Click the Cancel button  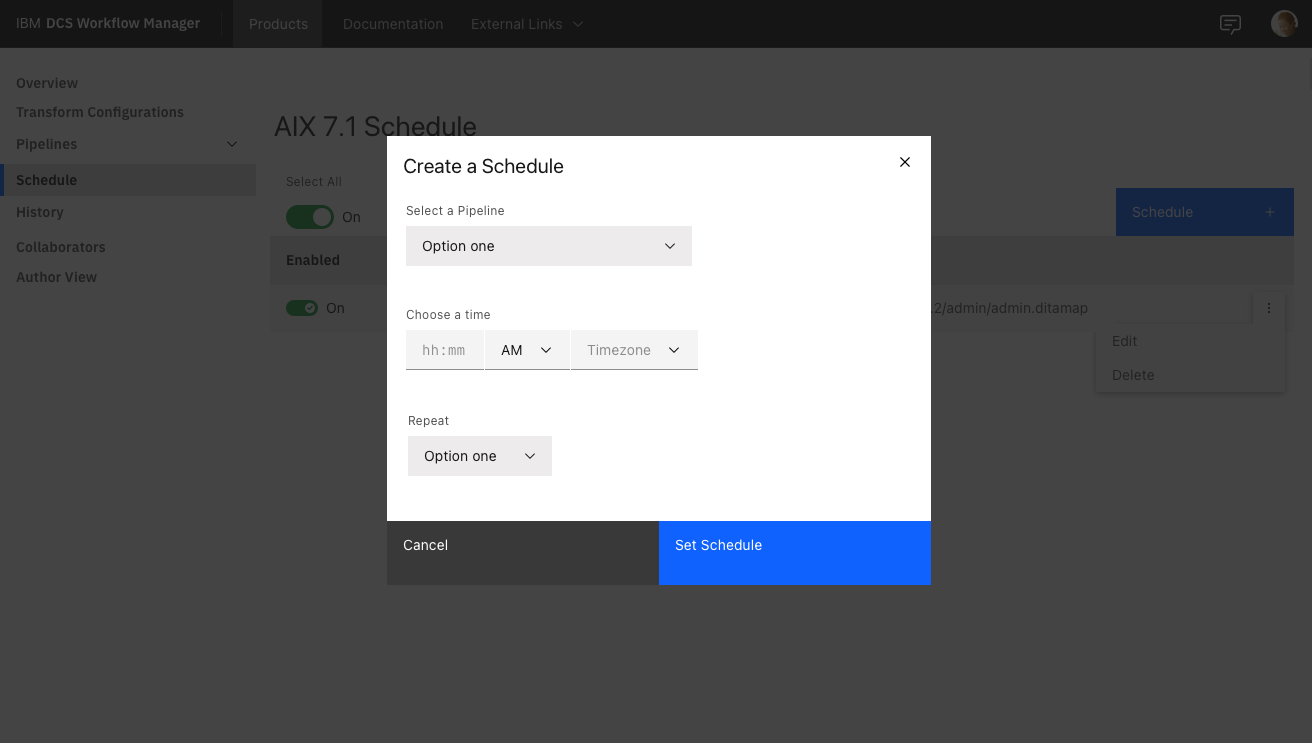(x=523, y=553)
